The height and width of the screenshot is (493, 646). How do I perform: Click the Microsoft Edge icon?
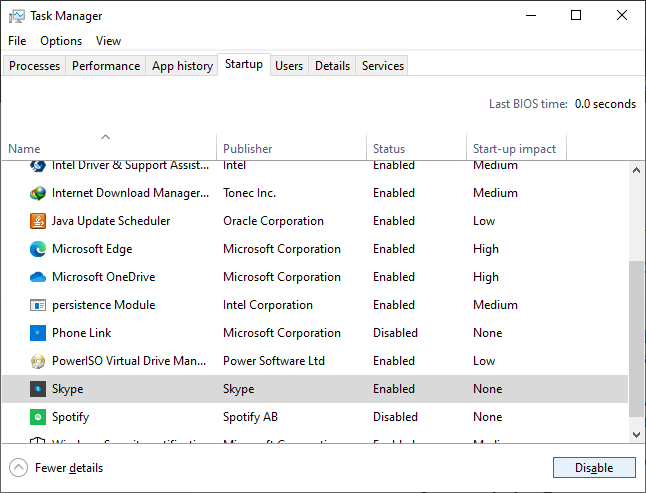[x=38, y=249]
